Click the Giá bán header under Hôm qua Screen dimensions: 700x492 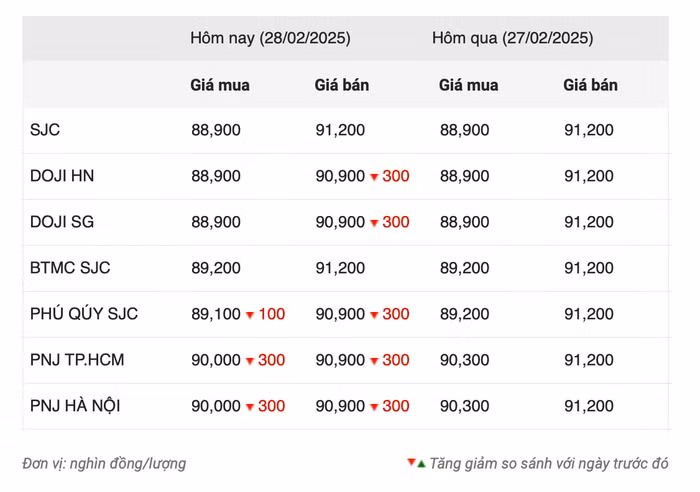[x=590, y=85]
